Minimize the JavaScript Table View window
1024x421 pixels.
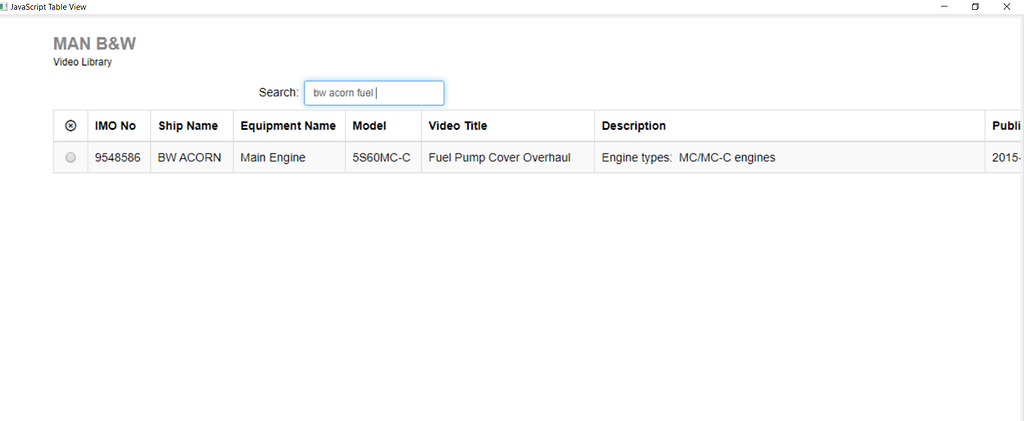click(x=944, y=7)
